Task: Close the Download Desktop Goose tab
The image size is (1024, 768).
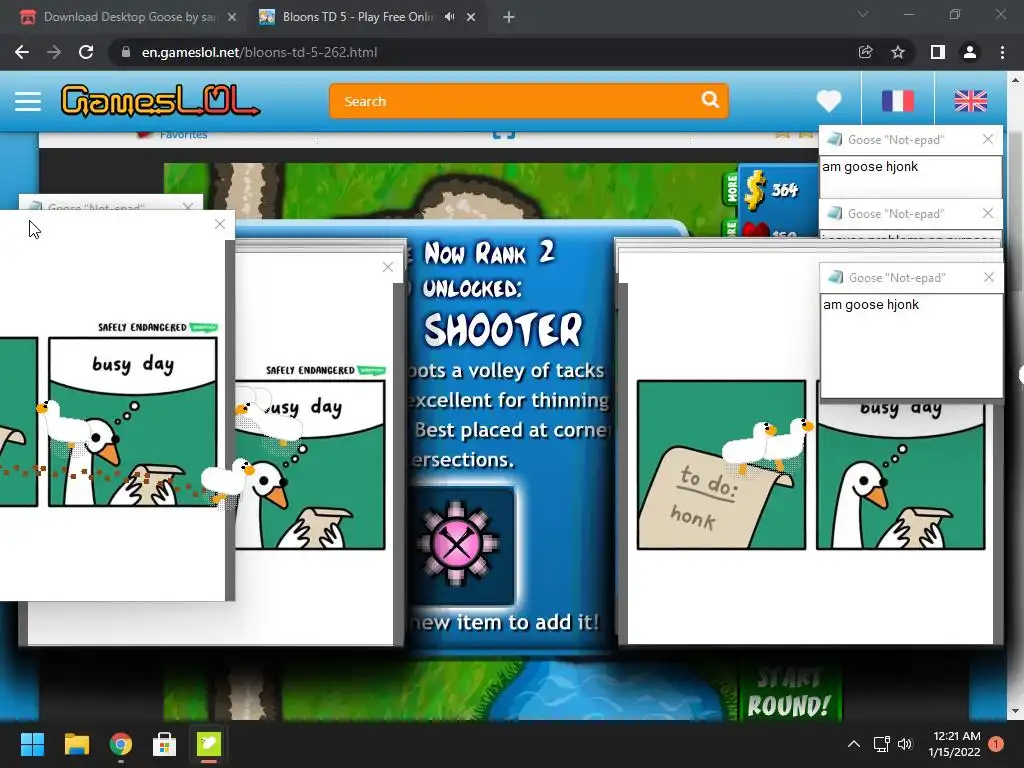Action: 232,18
